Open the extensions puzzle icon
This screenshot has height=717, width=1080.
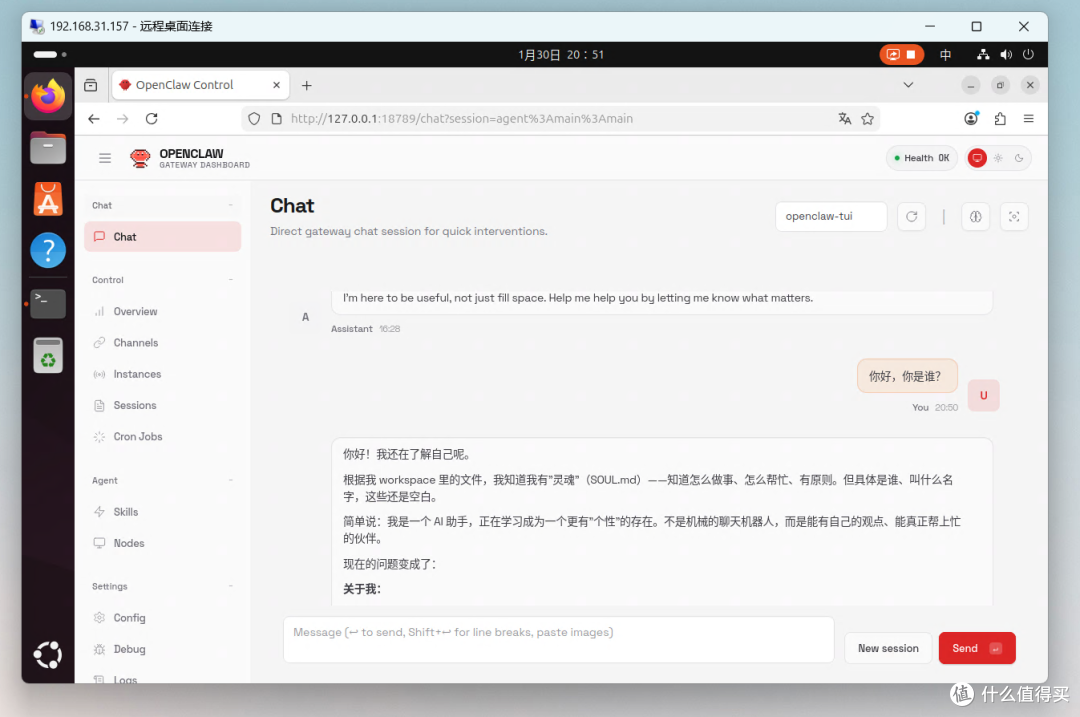[x=1000, y=118]
